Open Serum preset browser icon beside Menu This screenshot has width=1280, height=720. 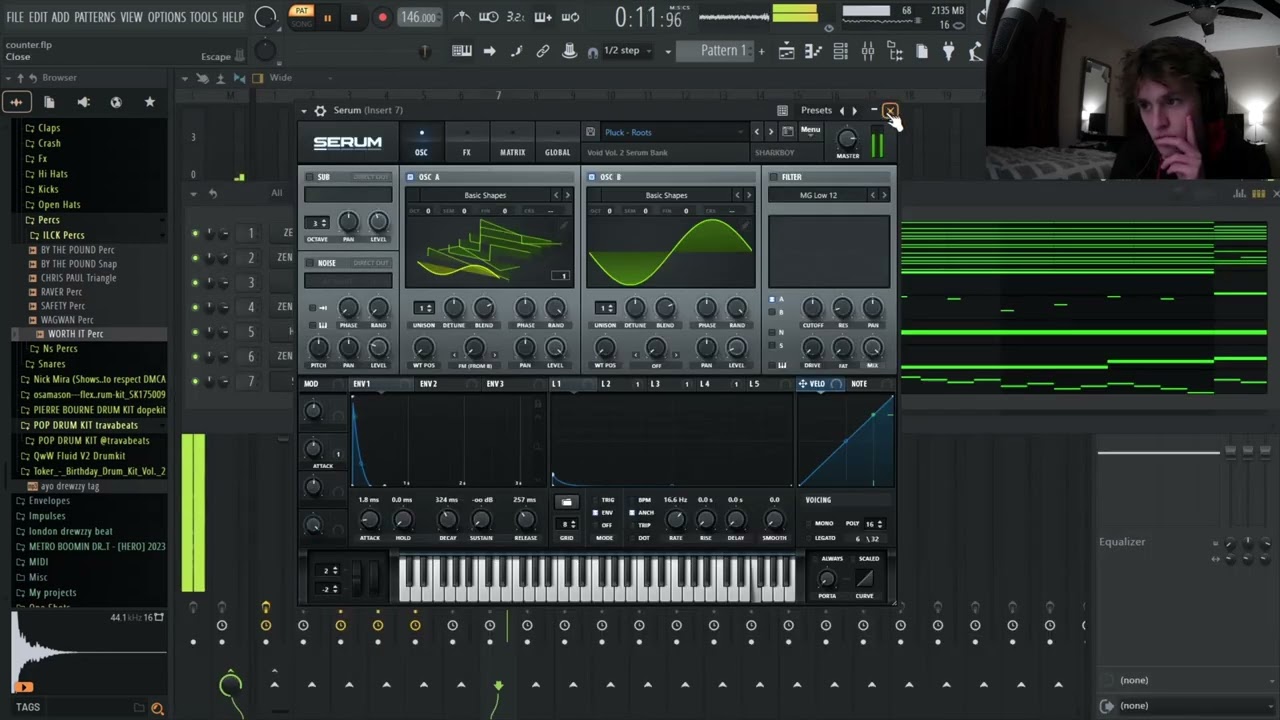point(788,131)
